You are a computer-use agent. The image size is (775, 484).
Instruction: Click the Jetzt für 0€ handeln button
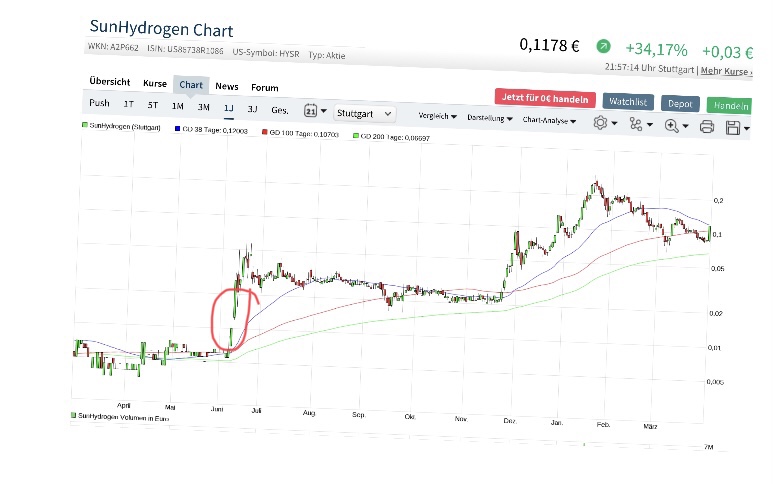click(545, 98)
